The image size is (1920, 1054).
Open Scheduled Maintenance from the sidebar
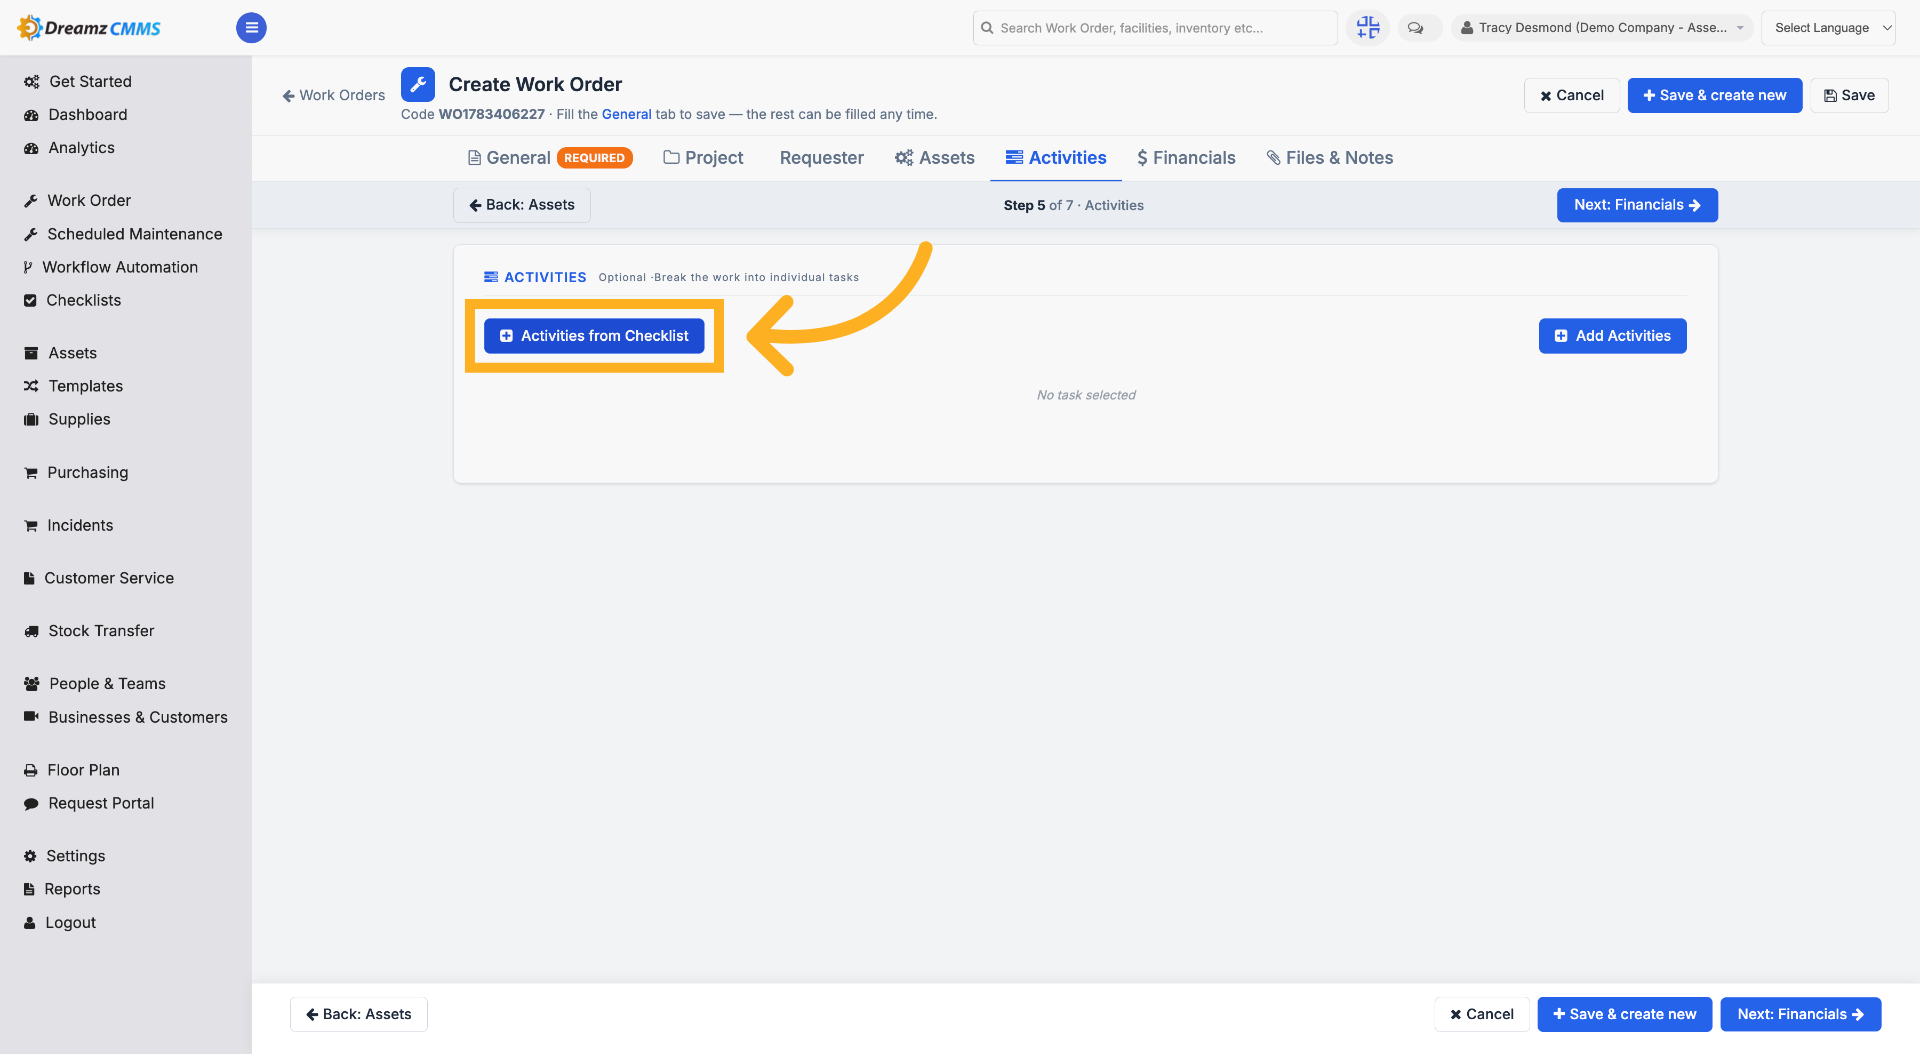pos(125,234)
